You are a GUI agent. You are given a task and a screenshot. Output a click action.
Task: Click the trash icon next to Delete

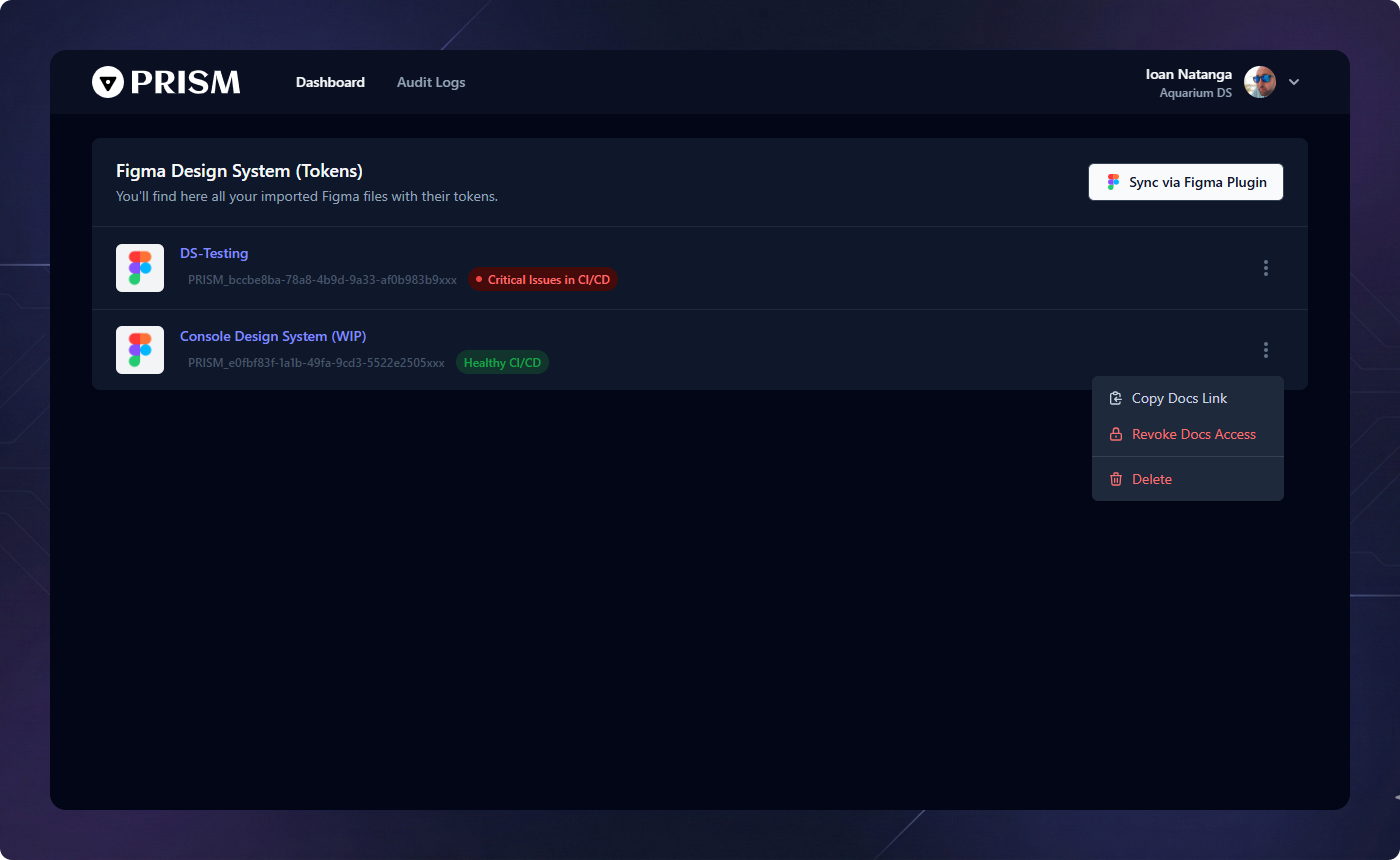click(x=1115, y=478)
